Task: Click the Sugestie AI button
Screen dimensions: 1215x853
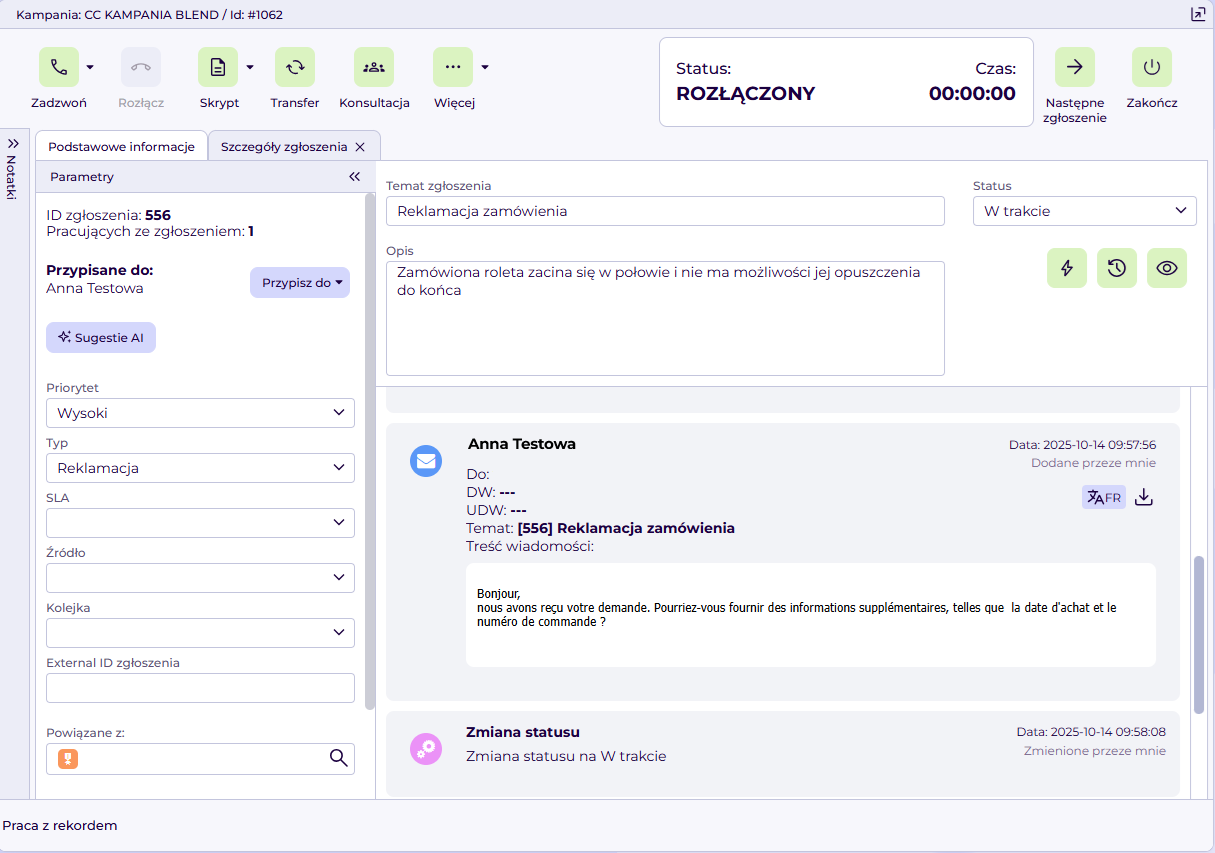Action: 101,338
